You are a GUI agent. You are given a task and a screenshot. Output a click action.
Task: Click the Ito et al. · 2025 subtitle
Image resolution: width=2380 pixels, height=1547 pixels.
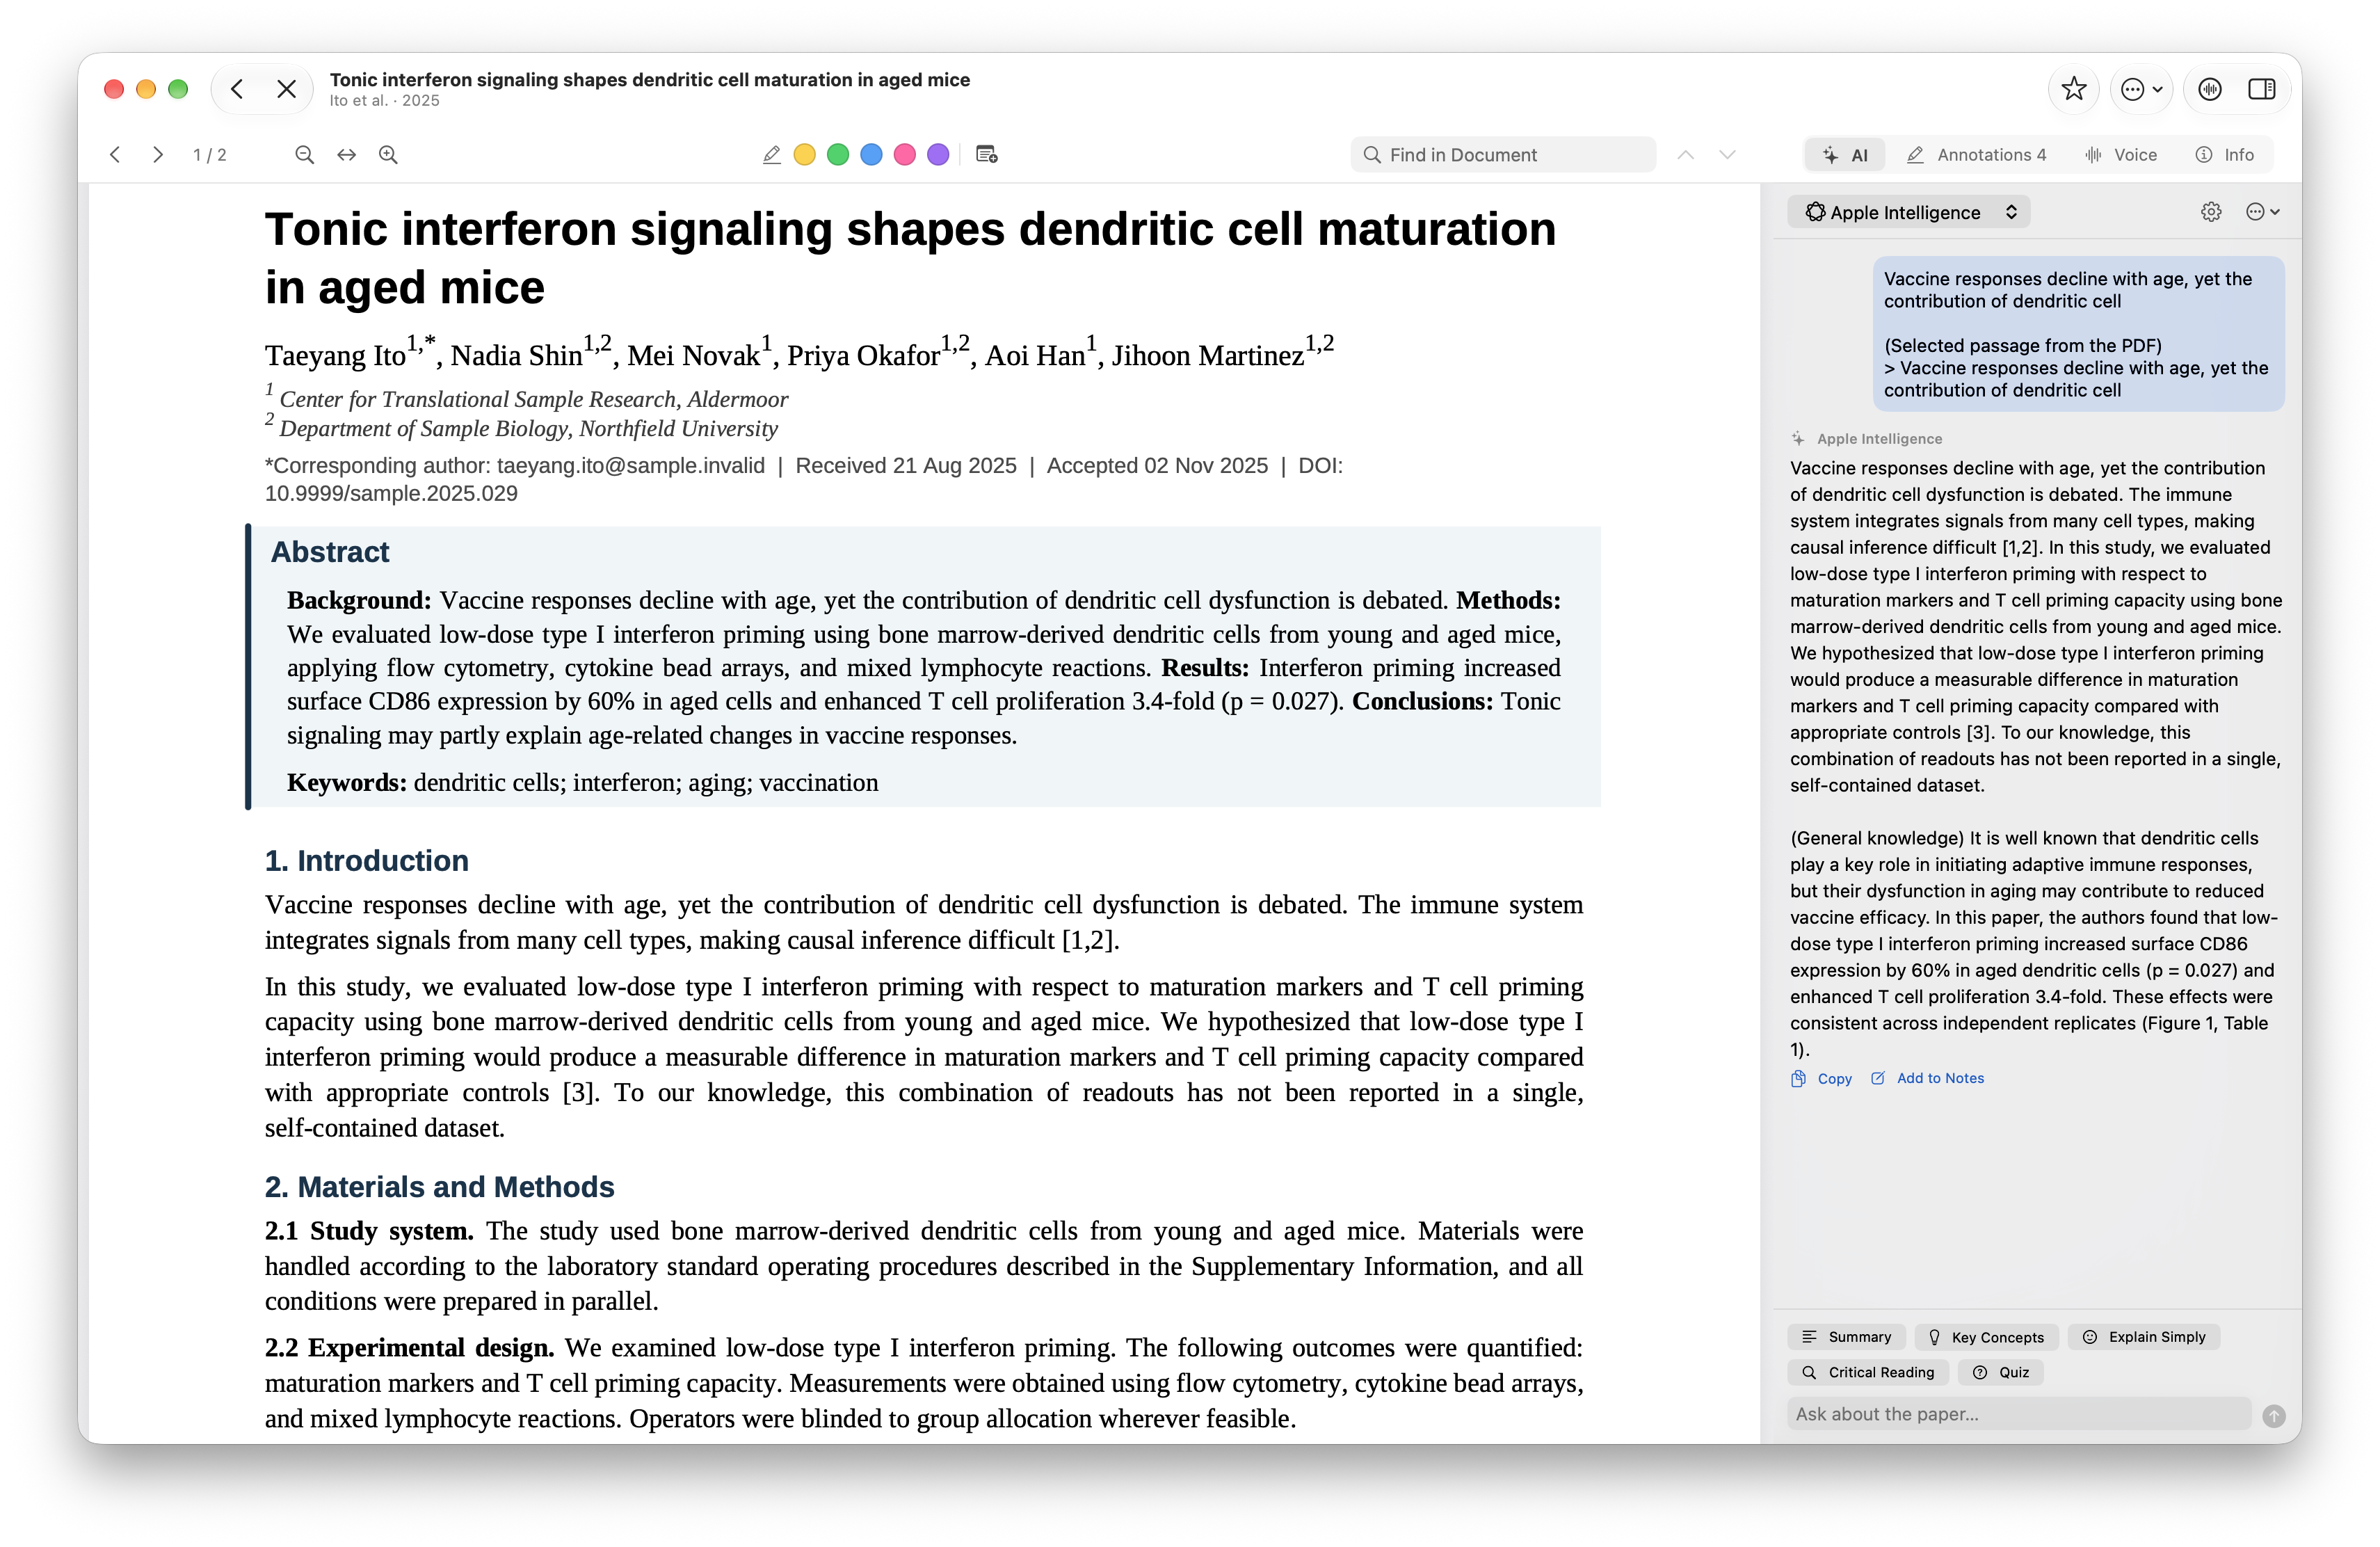[384, 100]
